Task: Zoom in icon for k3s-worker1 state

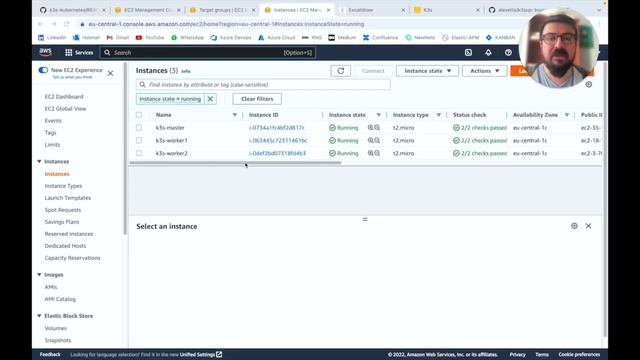Action: pyautogui.click(x=371, y=140)
